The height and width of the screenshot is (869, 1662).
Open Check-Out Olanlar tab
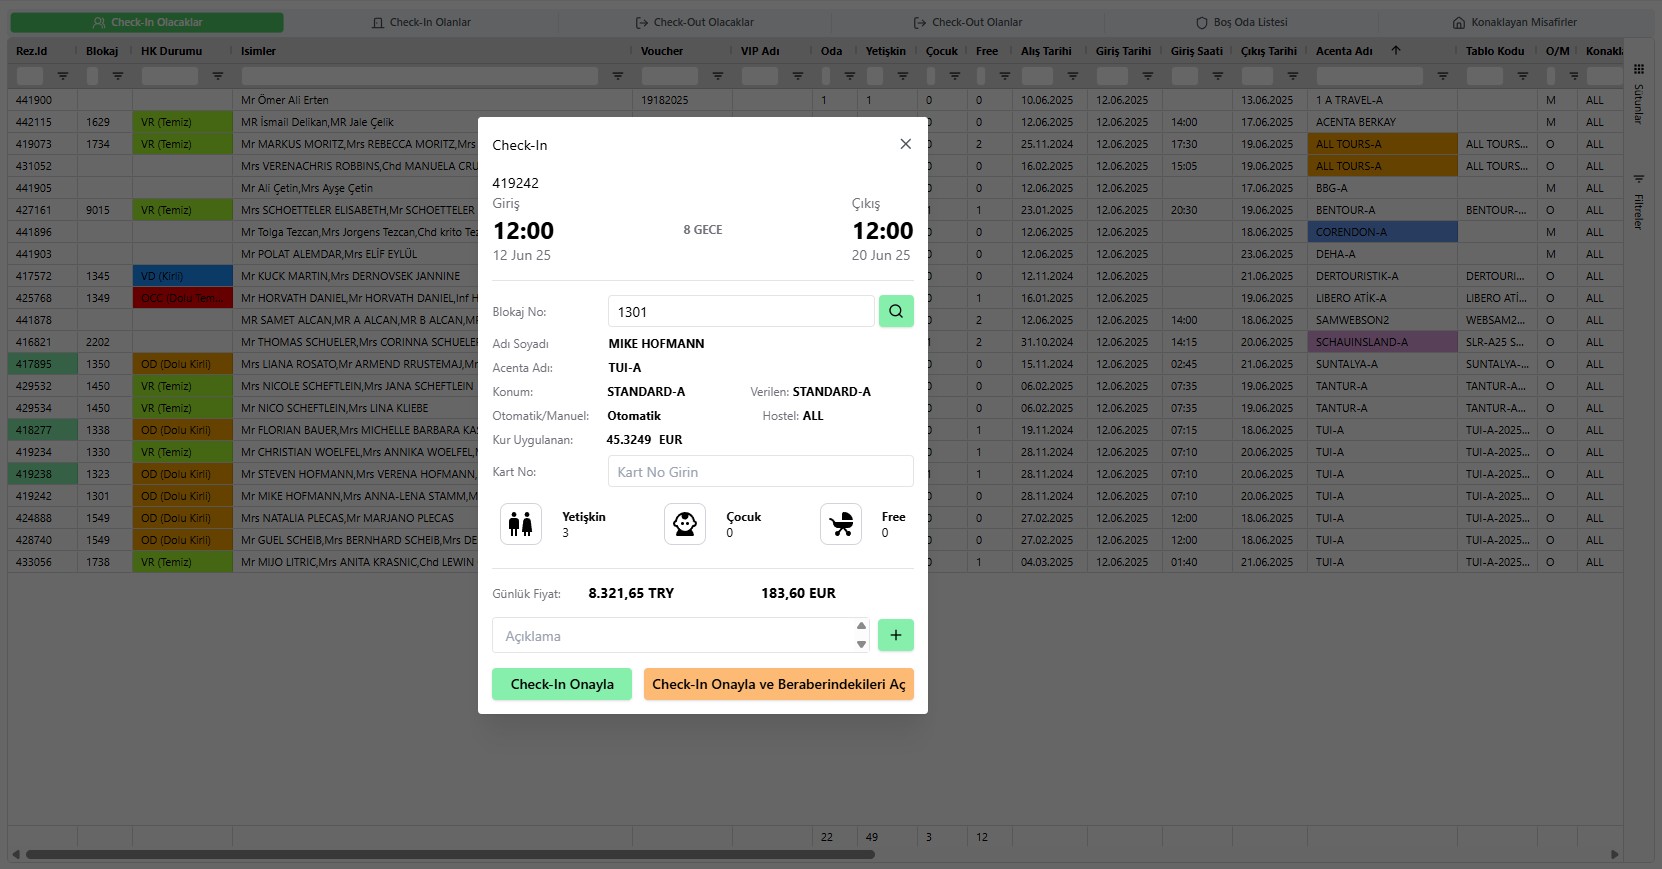[968, 22]
